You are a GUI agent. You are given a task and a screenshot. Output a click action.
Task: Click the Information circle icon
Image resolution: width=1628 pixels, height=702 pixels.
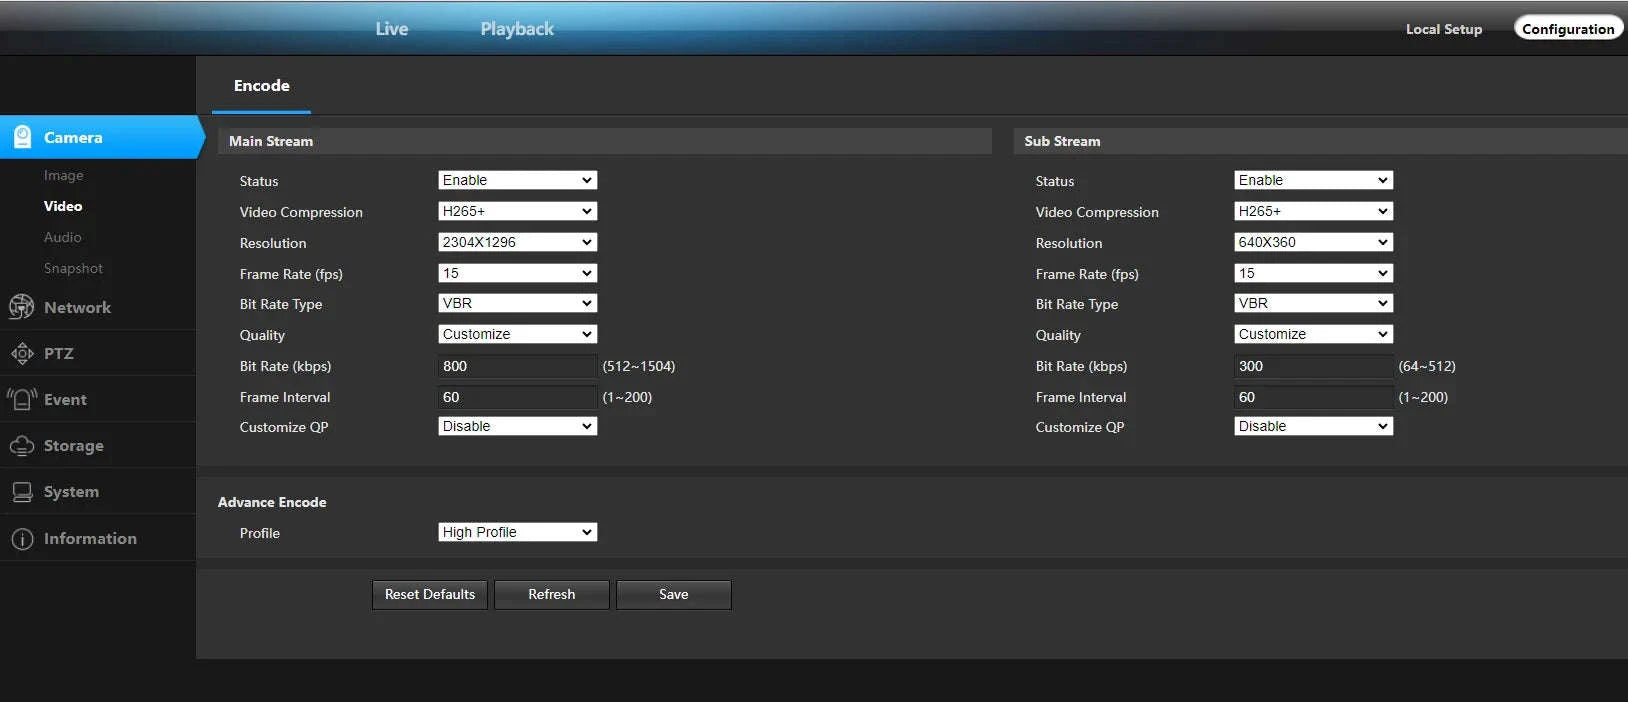pyautogui.click(x=22, y=538)
